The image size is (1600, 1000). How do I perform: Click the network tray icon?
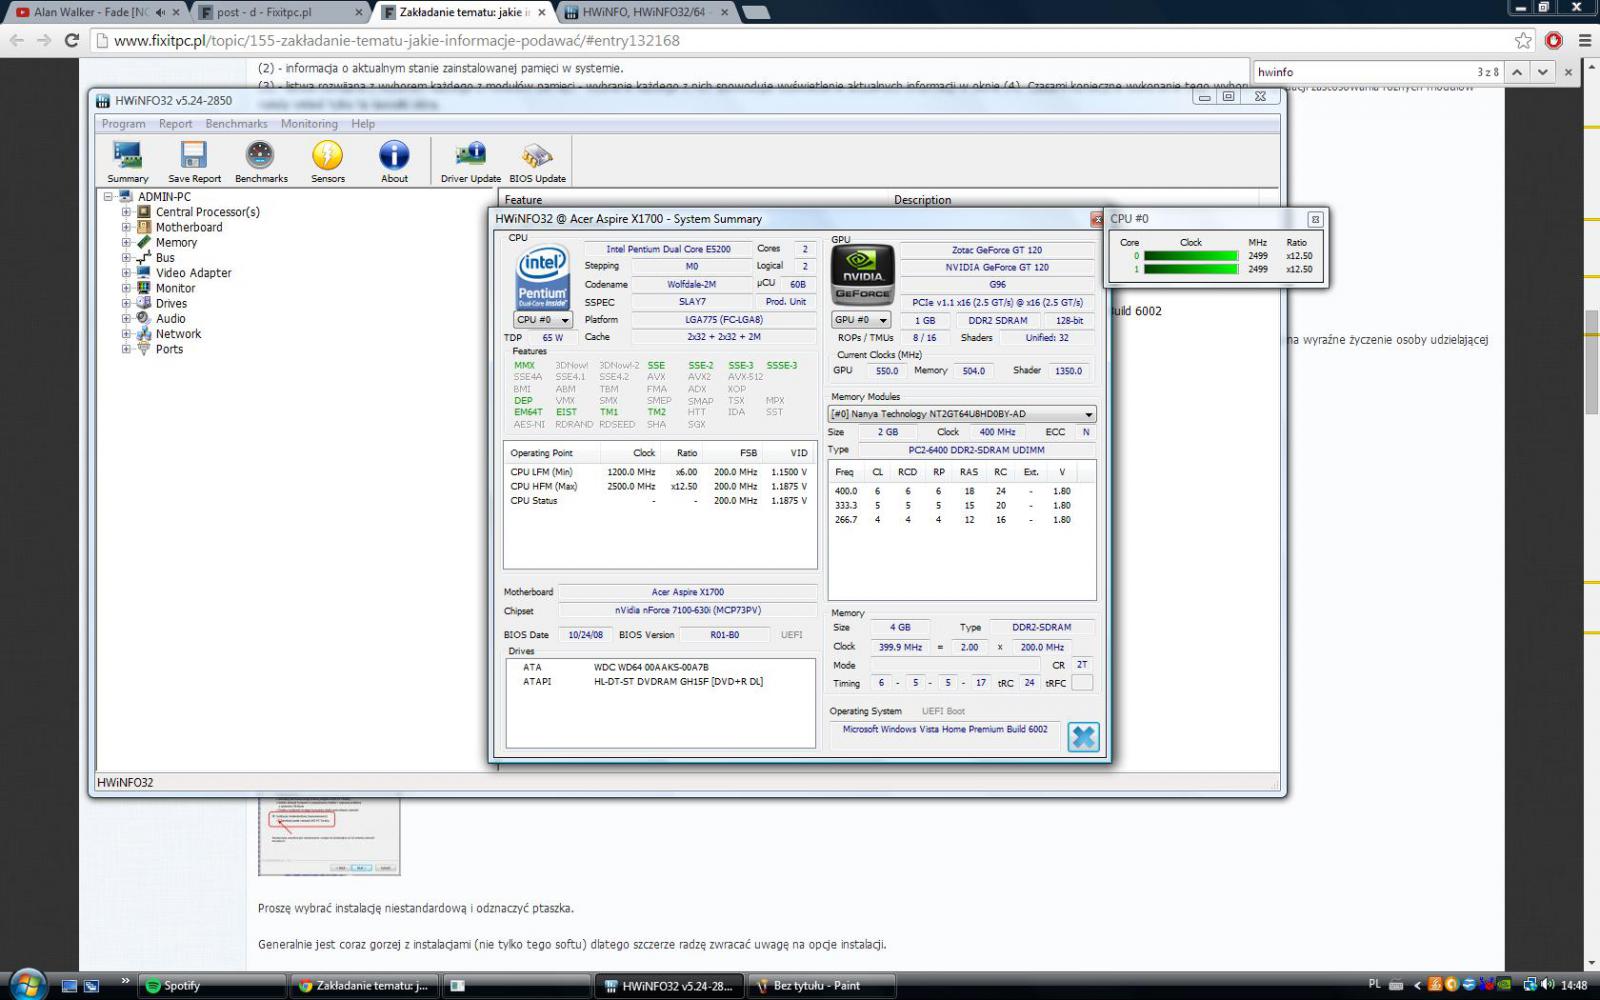tap(1530, 985)
